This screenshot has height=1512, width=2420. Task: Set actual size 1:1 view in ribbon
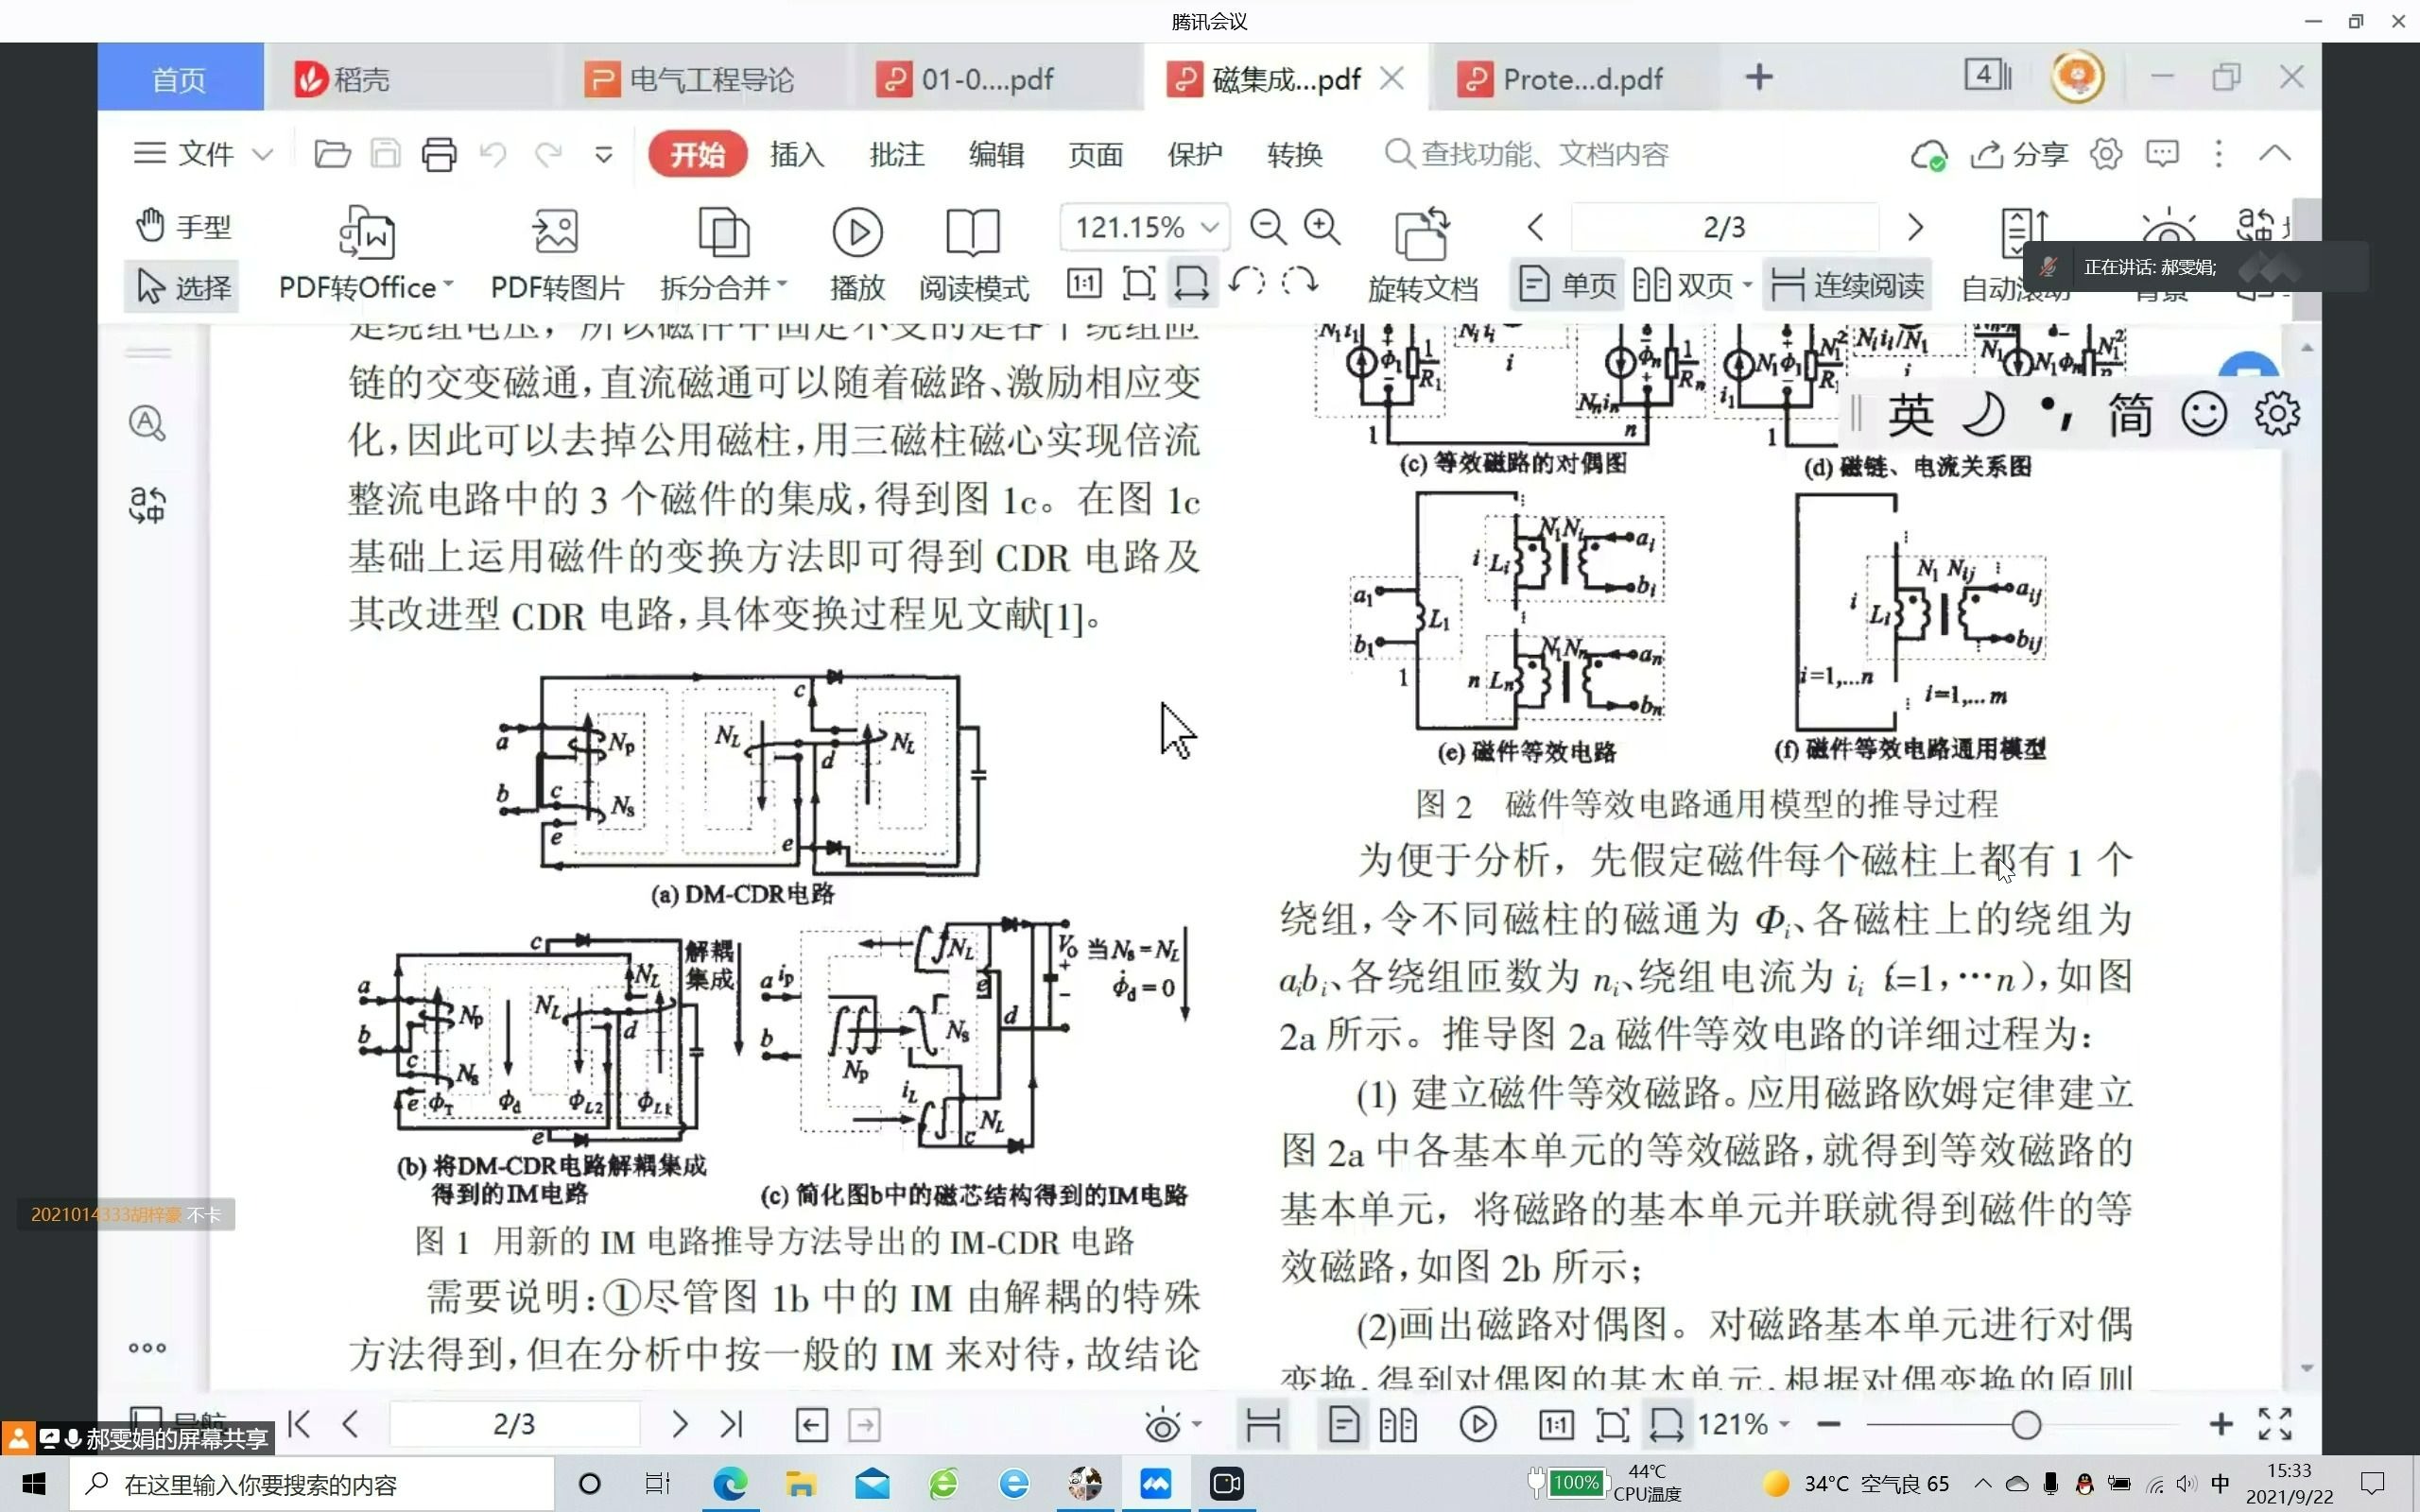1084,284
